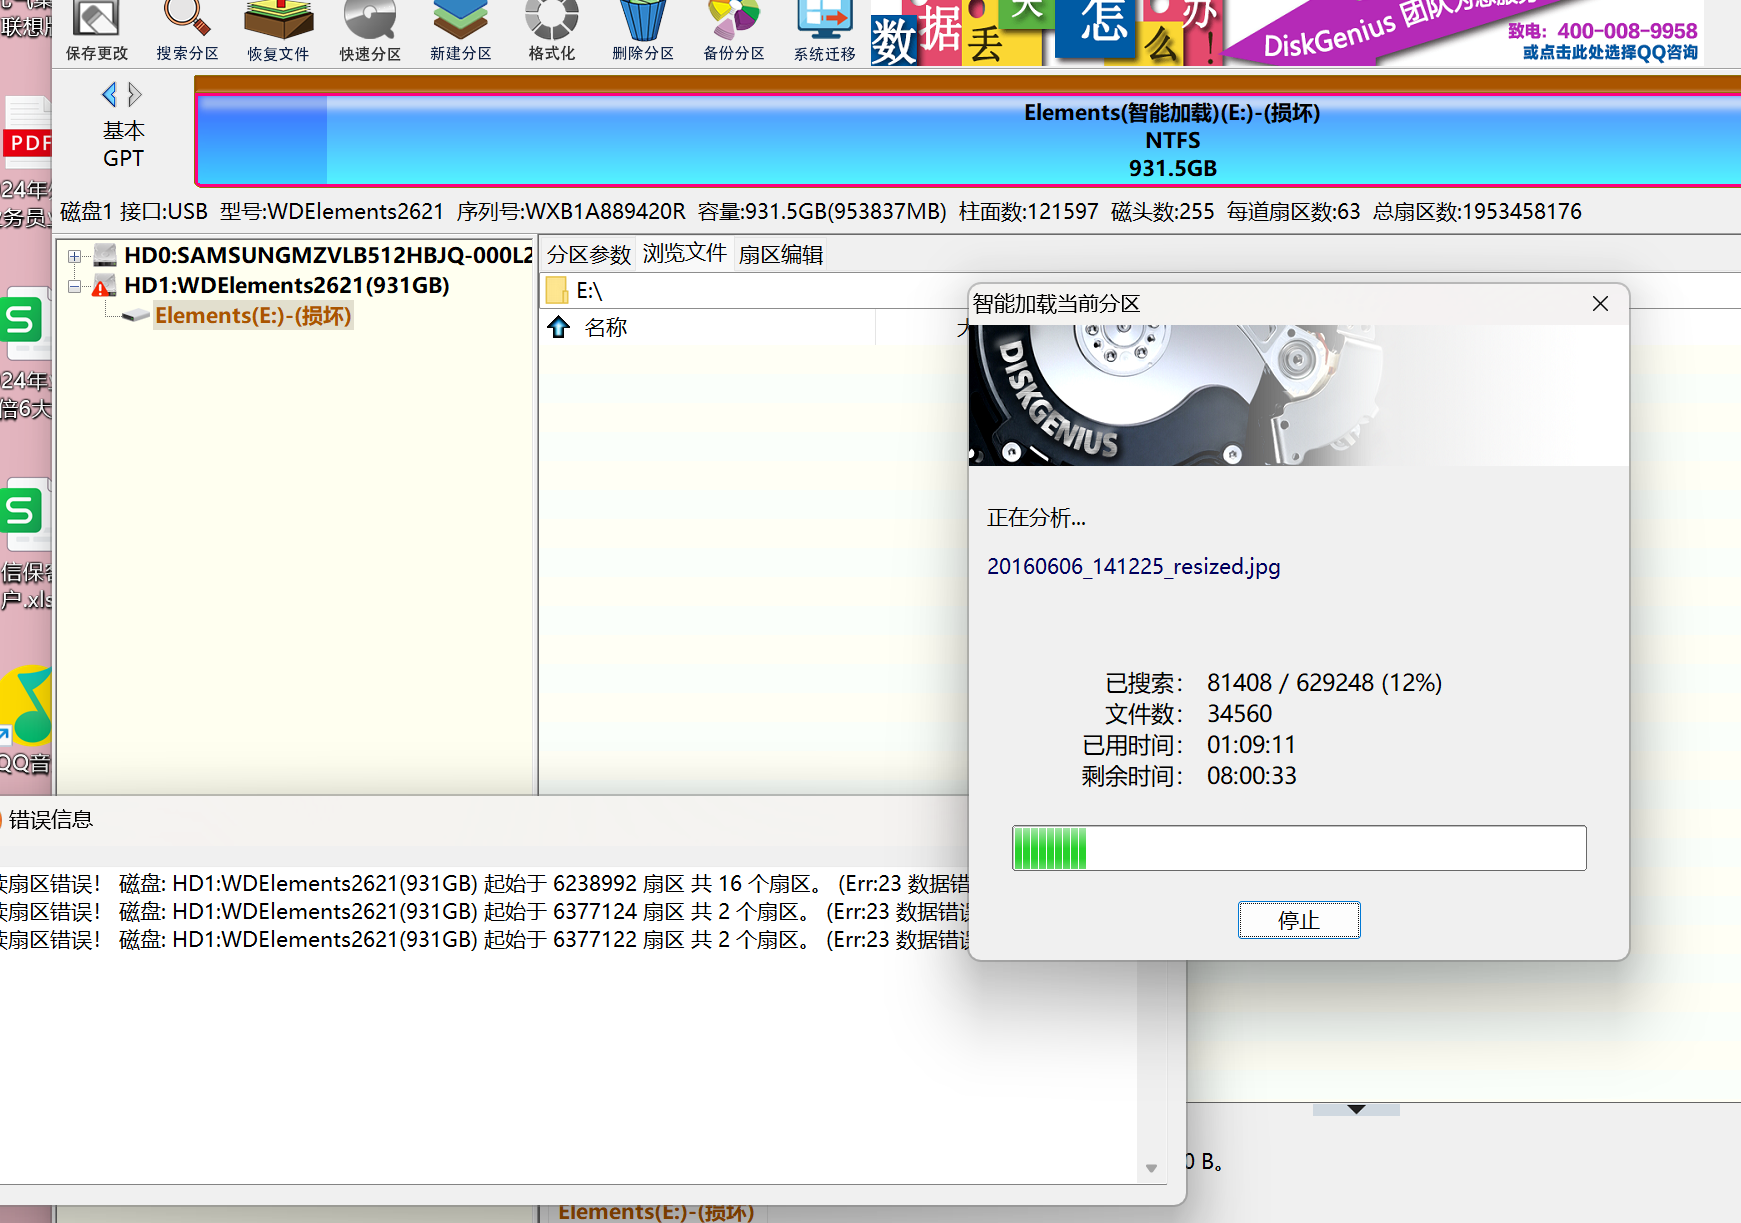
Task: Click the 01:09:11 elapsed time value
Action: click(x=1251, y=745)
